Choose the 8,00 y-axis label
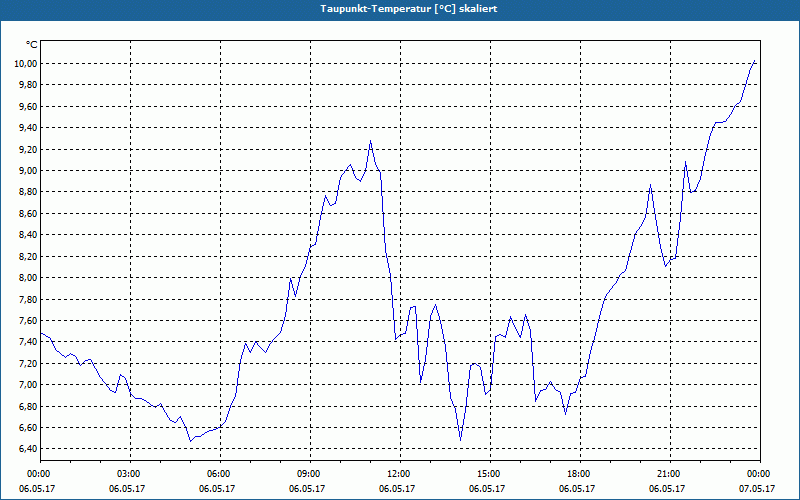Screen dimensions: 800x500 tap(28, 278)
